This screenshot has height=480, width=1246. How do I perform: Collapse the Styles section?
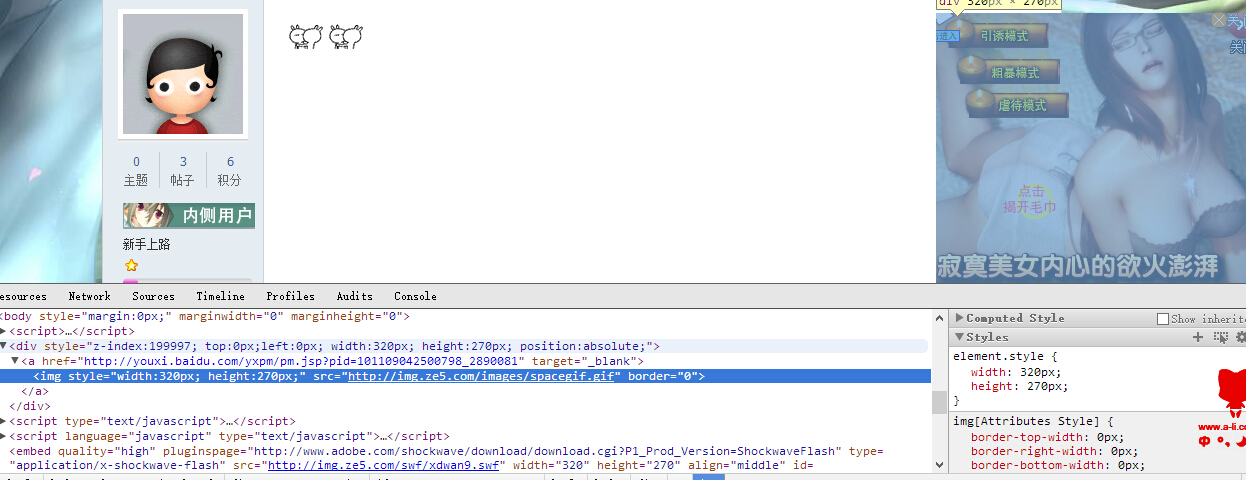coord(959,337)
